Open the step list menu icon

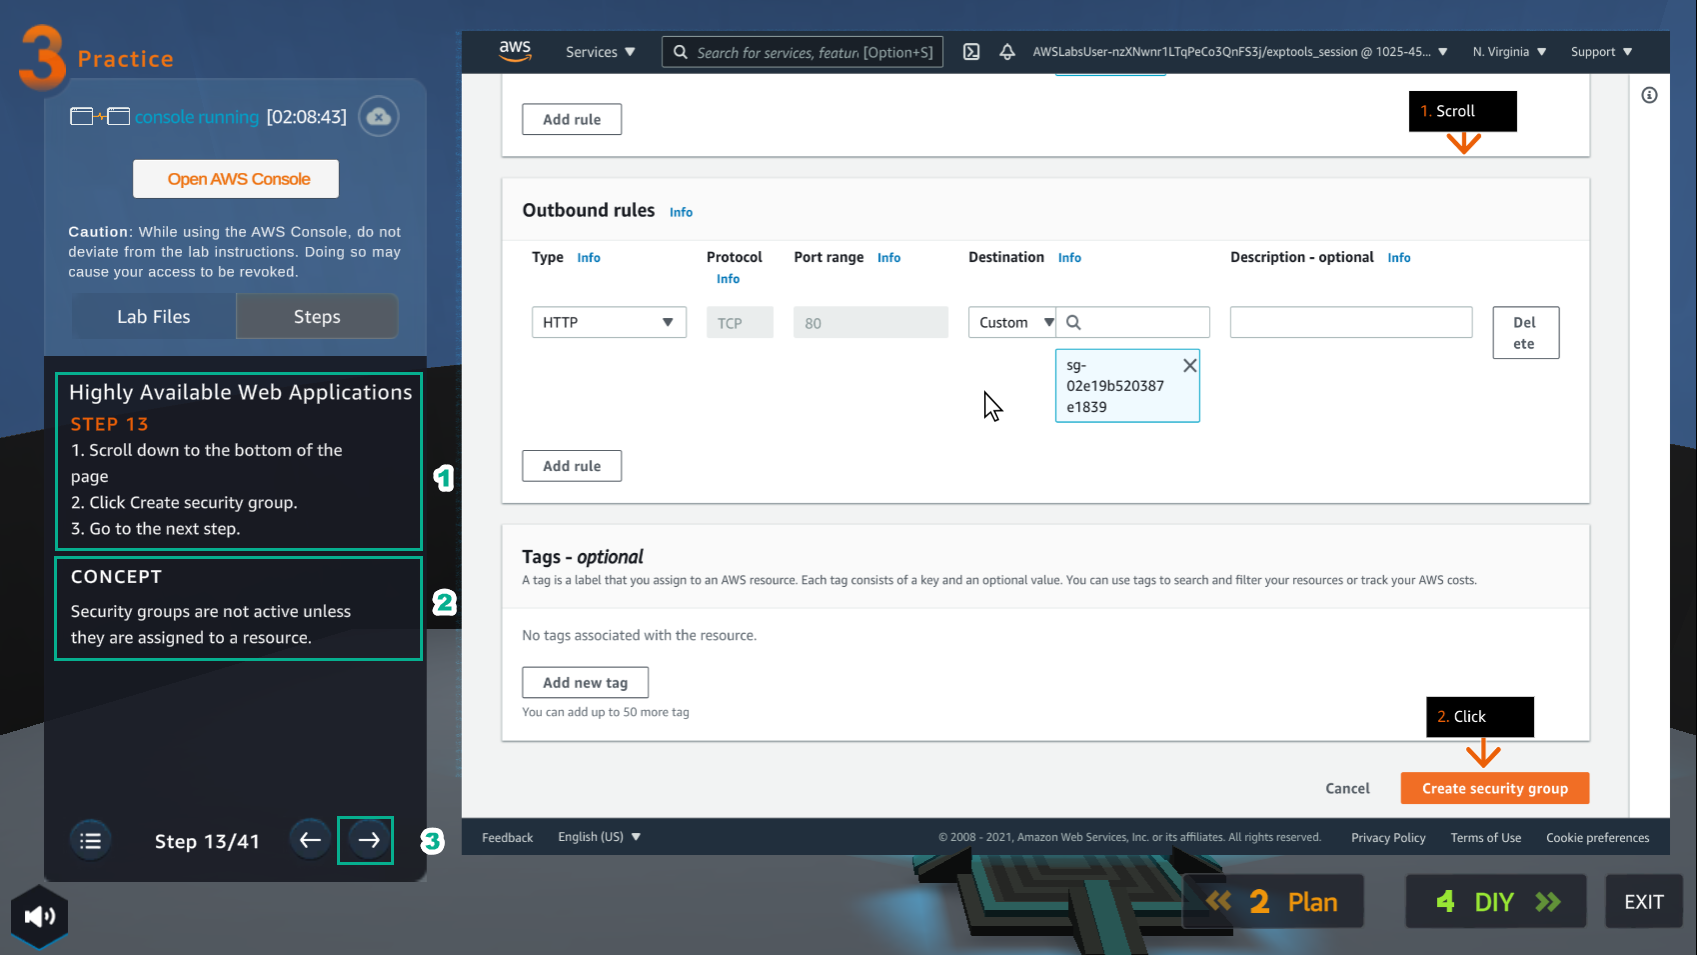point(91,841)
